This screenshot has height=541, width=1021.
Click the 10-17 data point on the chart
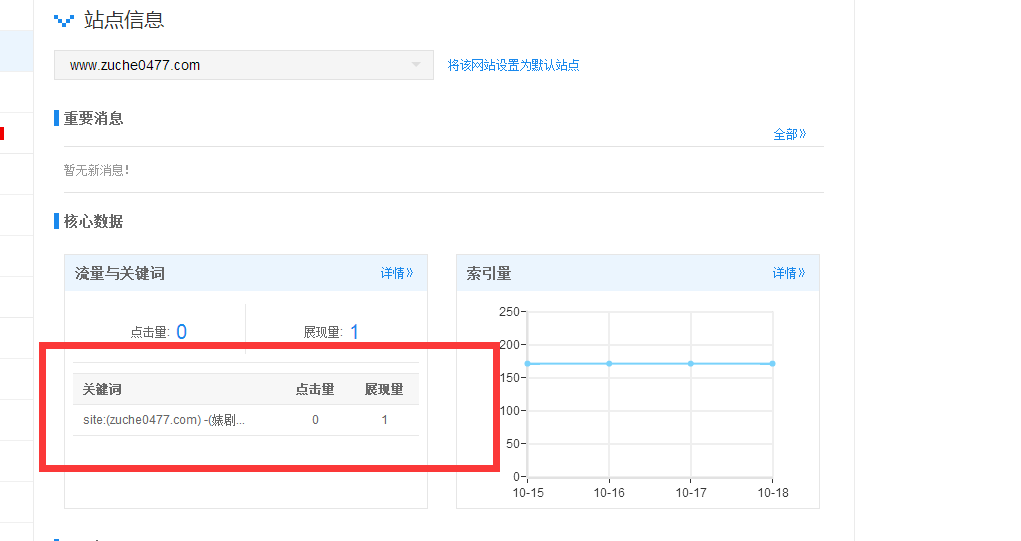691,363
